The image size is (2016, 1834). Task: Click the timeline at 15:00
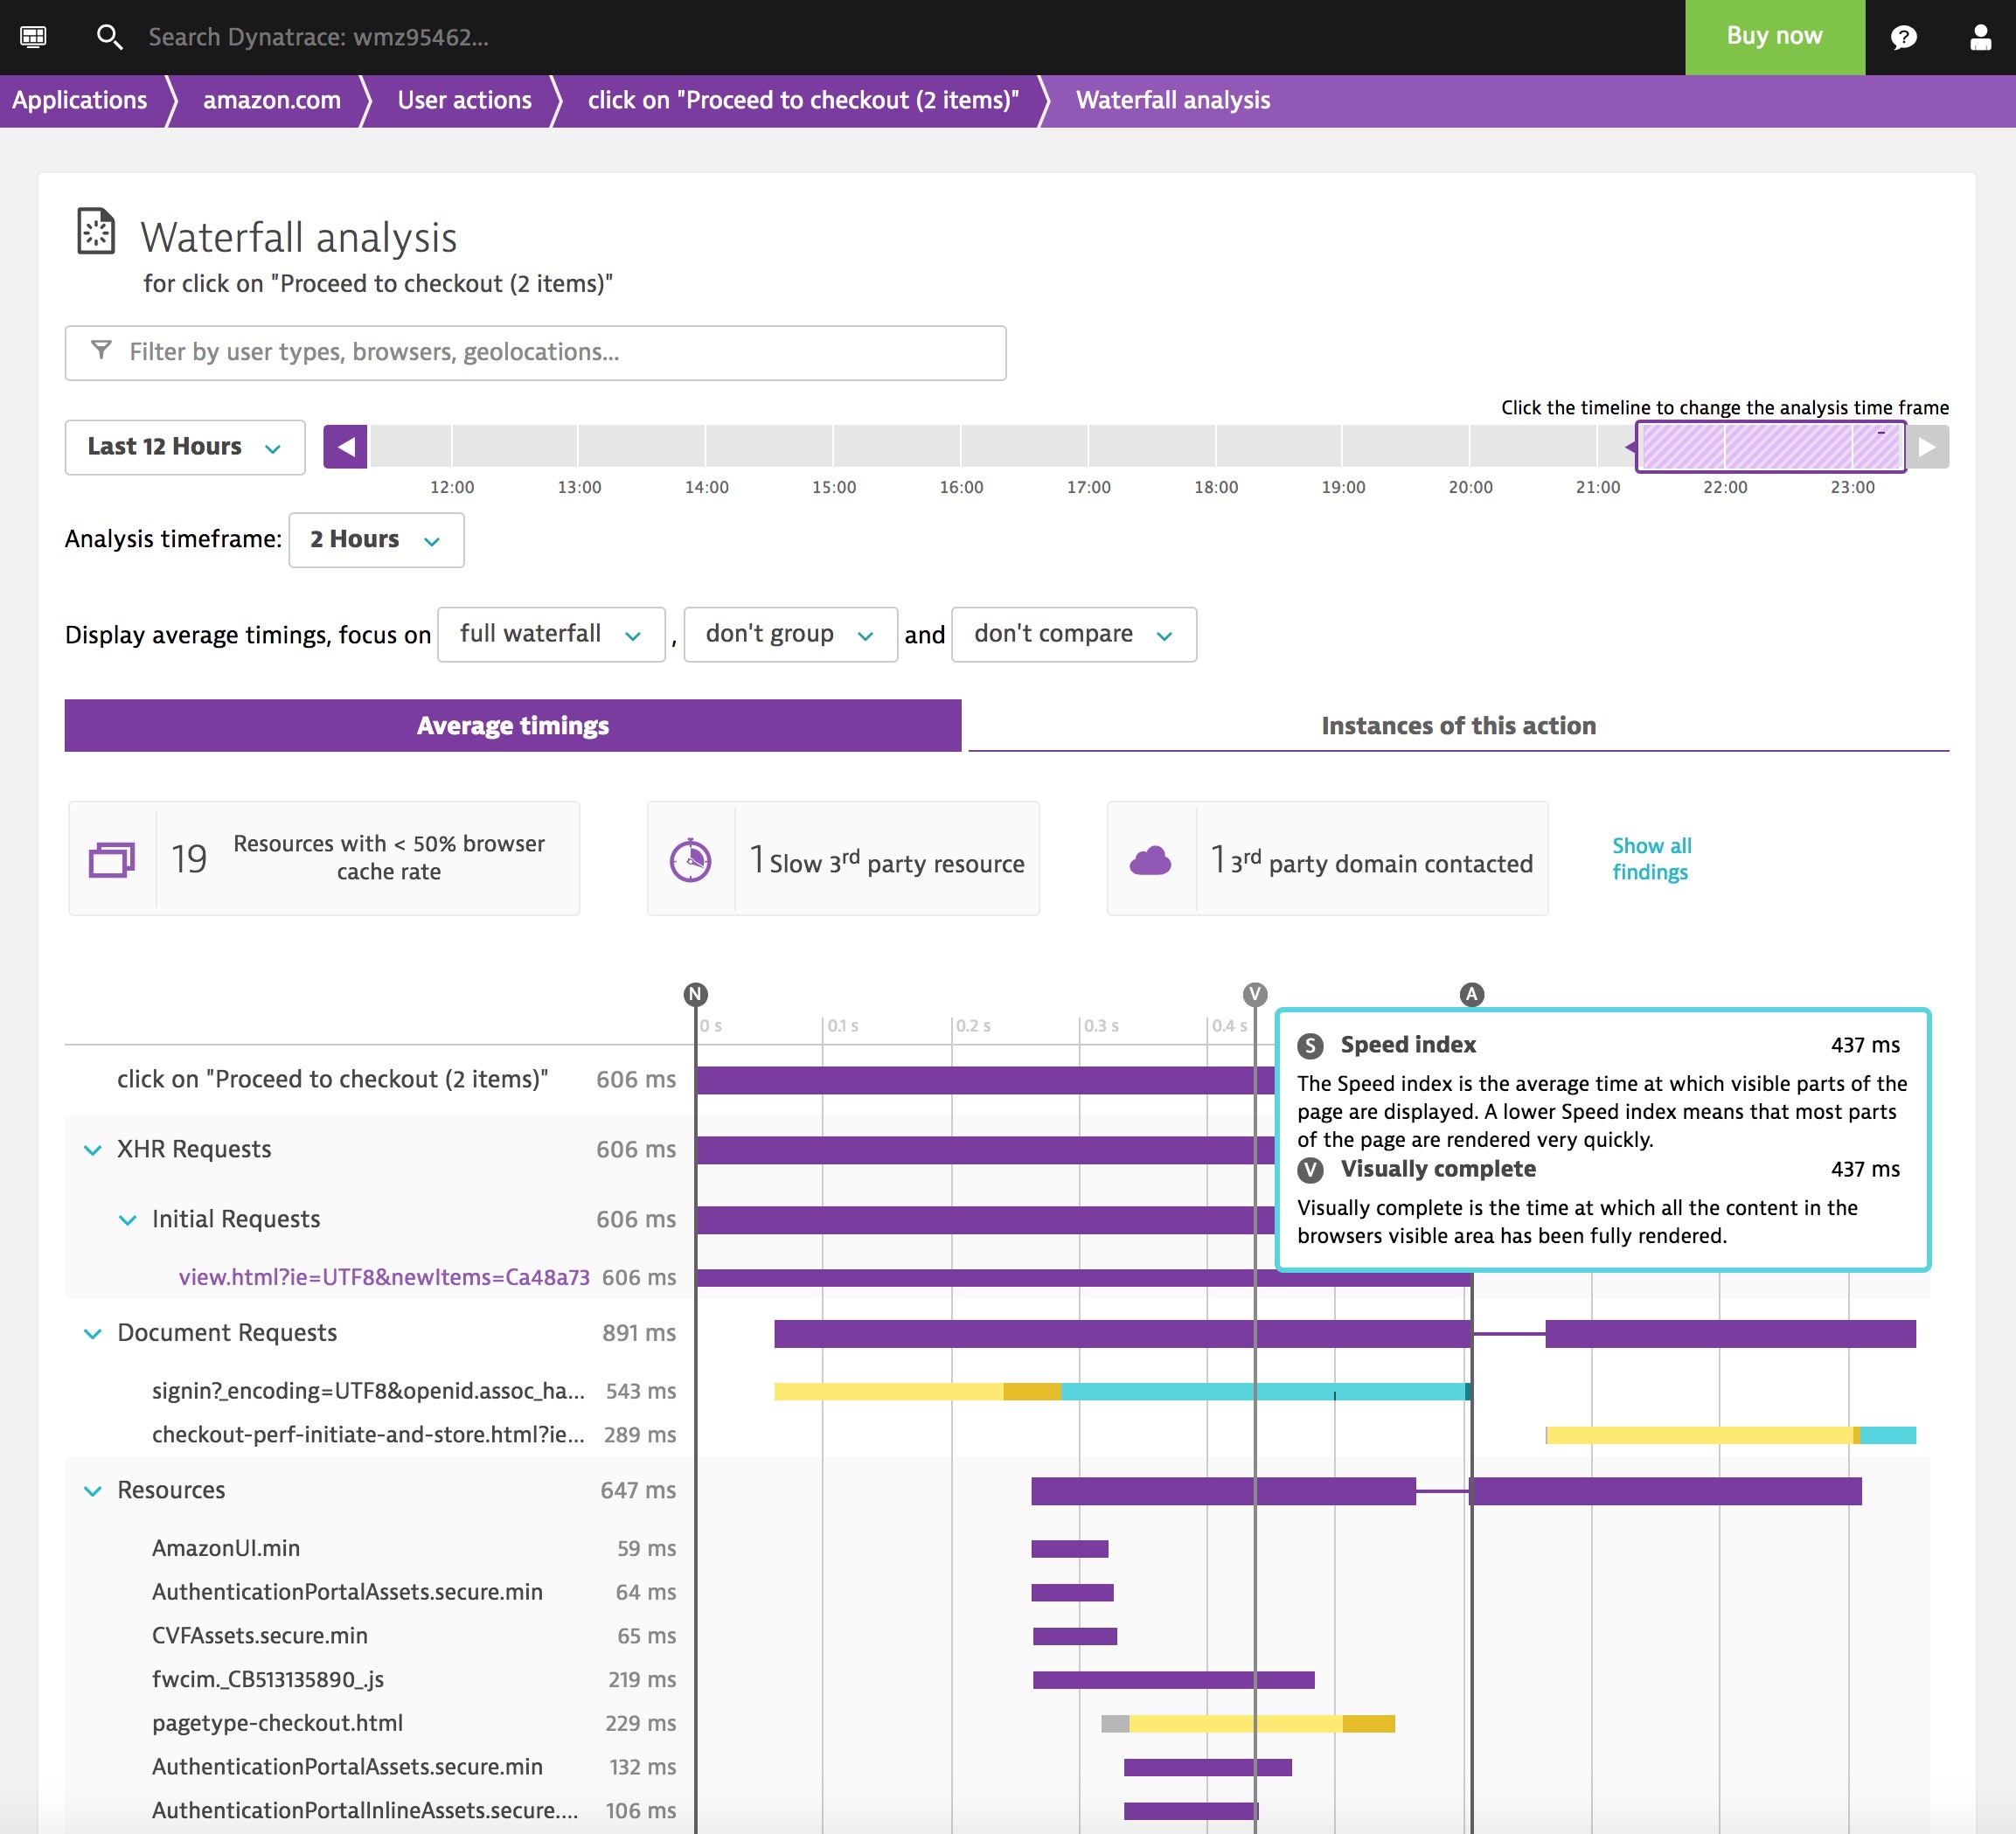[x=834, y=446]
